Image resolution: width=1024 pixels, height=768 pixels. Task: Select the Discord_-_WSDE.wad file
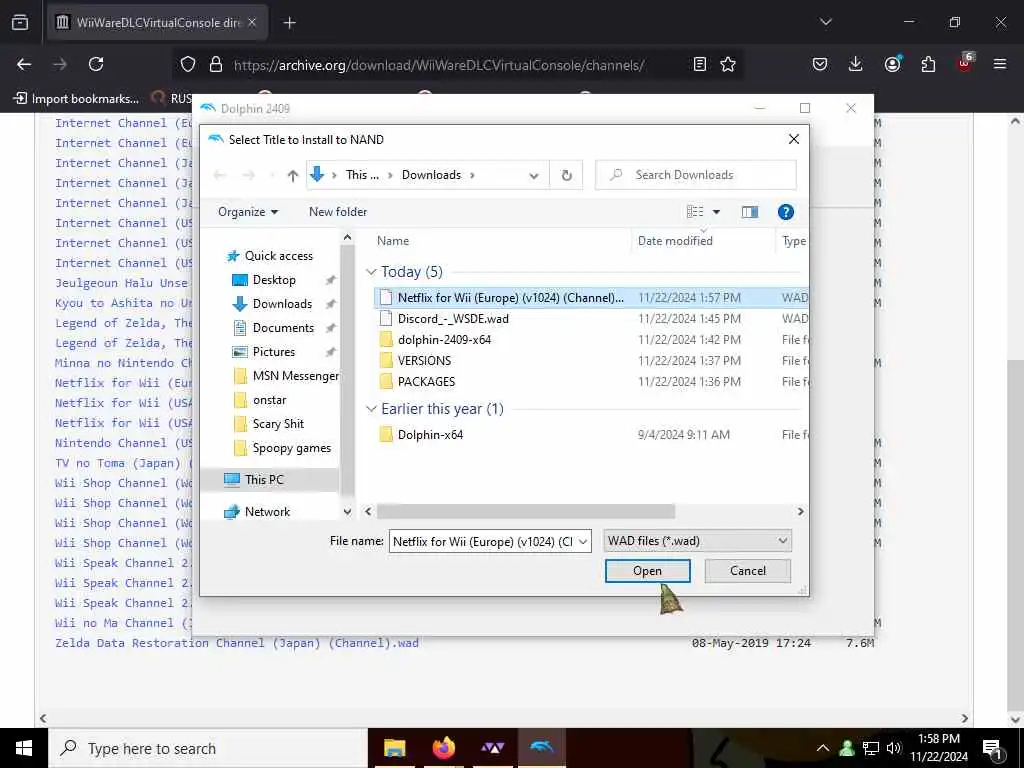(x=453, y=319)
